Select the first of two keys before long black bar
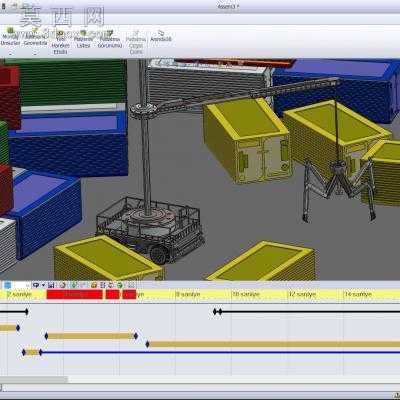 [215, 312]
